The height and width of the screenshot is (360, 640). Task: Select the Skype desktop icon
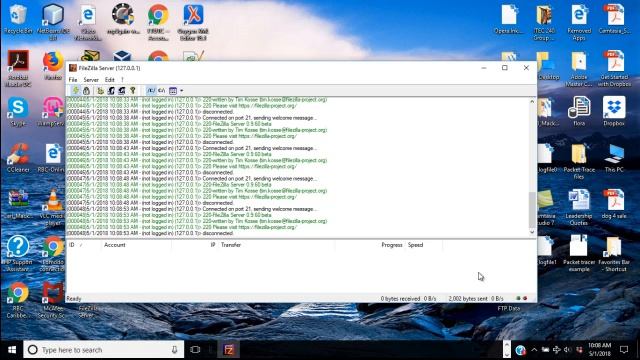point(18,111)
